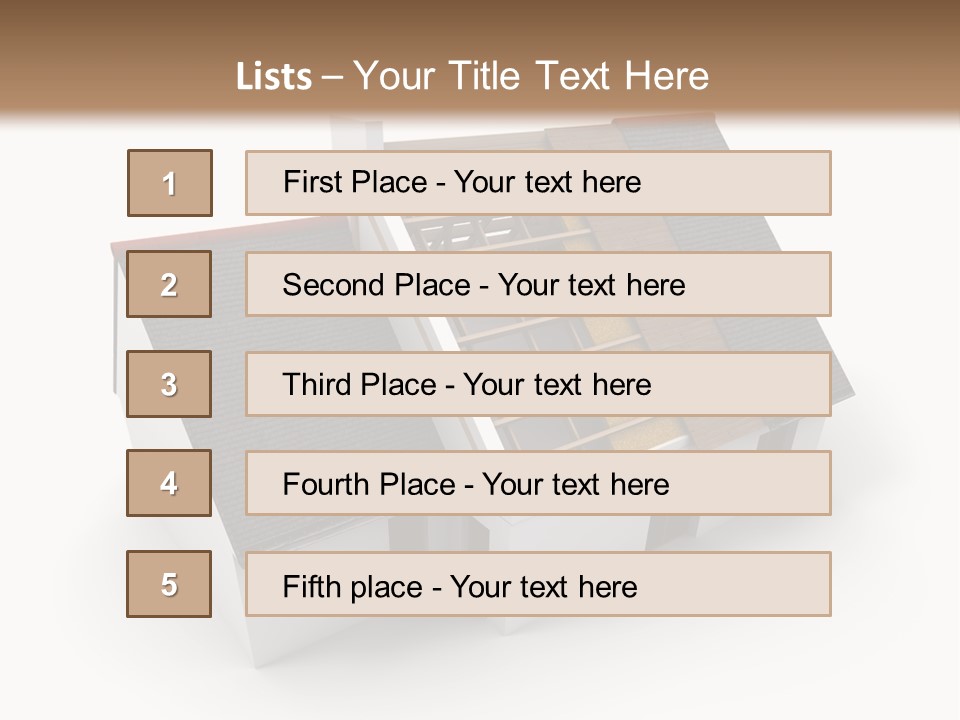Click the number 1 box
Image resolution: width=960 pixels, height=720 pixels.
coord(170,183)
